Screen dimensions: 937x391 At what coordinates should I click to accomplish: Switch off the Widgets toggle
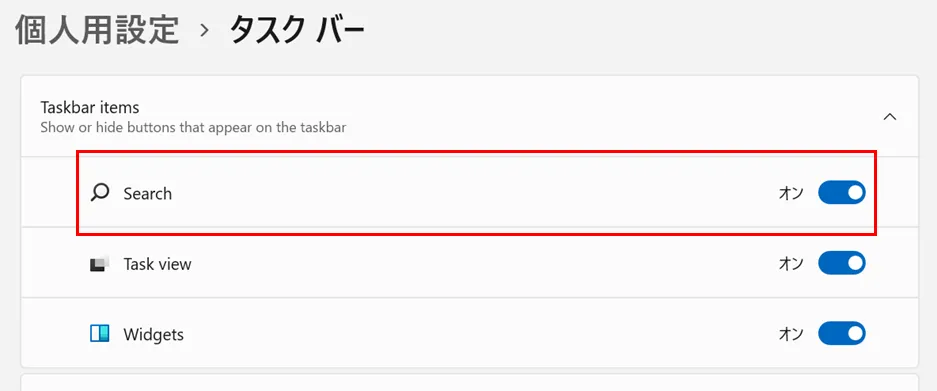841,334
